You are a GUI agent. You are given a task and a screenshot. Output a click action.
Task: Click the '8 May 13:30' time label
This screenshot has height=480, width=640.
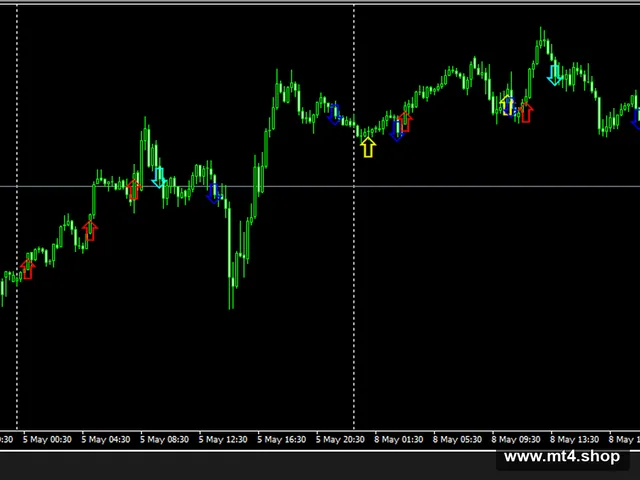point(575,440)
